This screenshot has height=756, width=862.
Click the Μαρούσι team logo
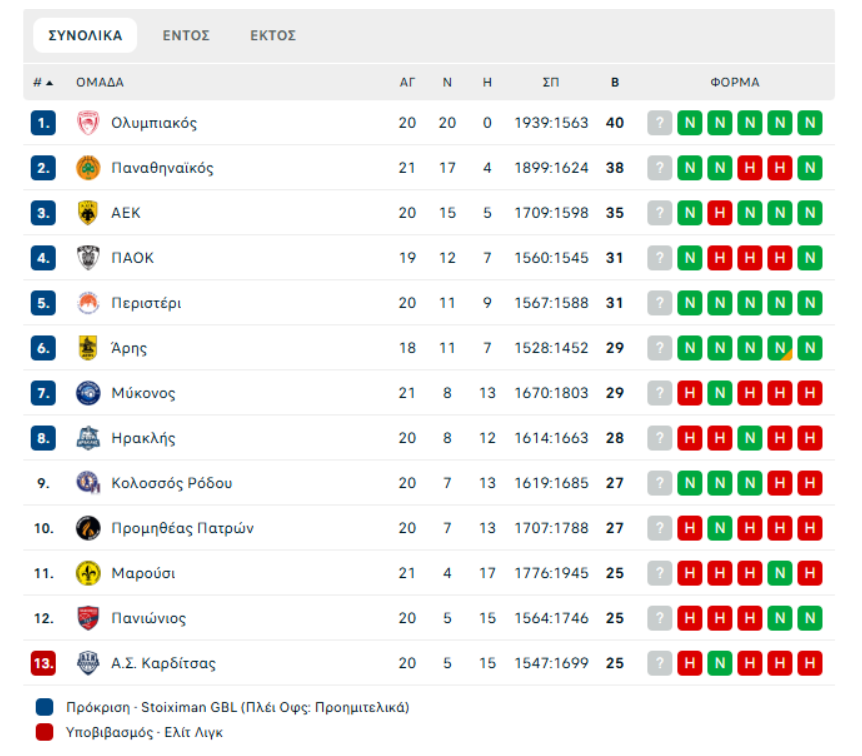click(x=88, y=573)
